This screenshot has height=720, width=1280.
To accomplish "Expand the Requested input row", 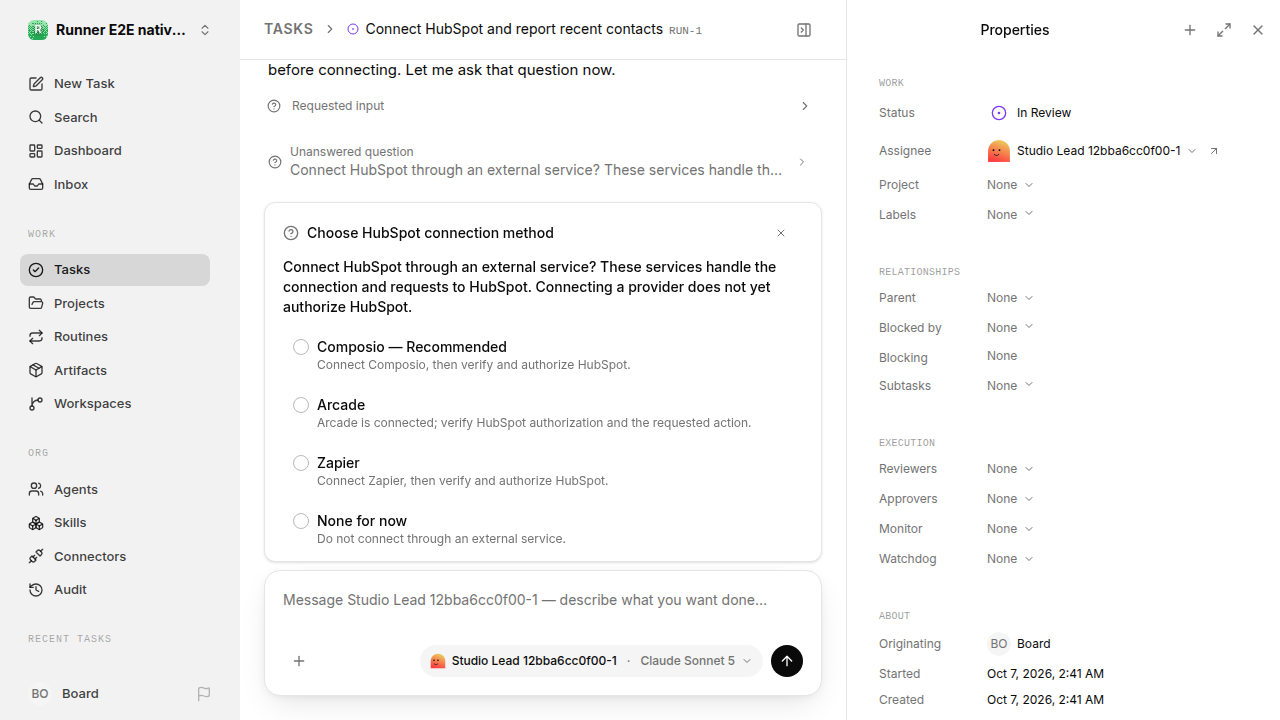I will click(x=543, y=106).
